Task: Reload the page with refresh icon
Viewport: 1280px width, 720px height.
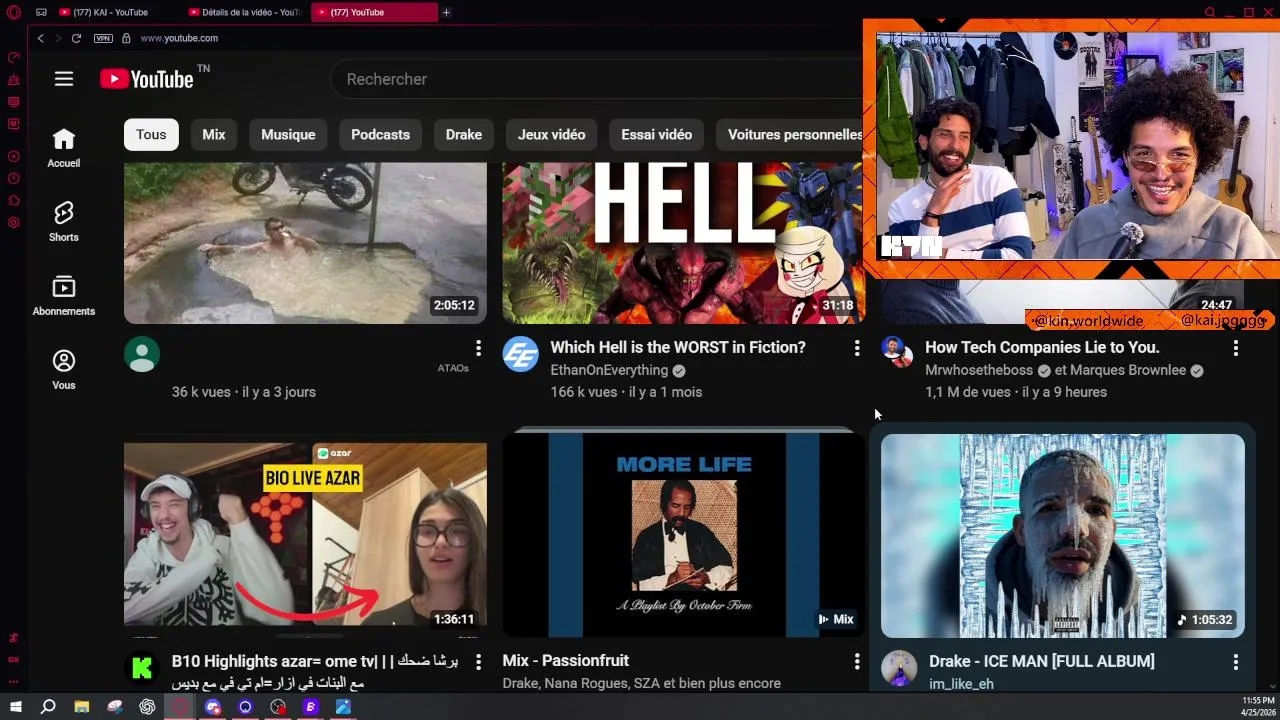Action: [76, 38]
